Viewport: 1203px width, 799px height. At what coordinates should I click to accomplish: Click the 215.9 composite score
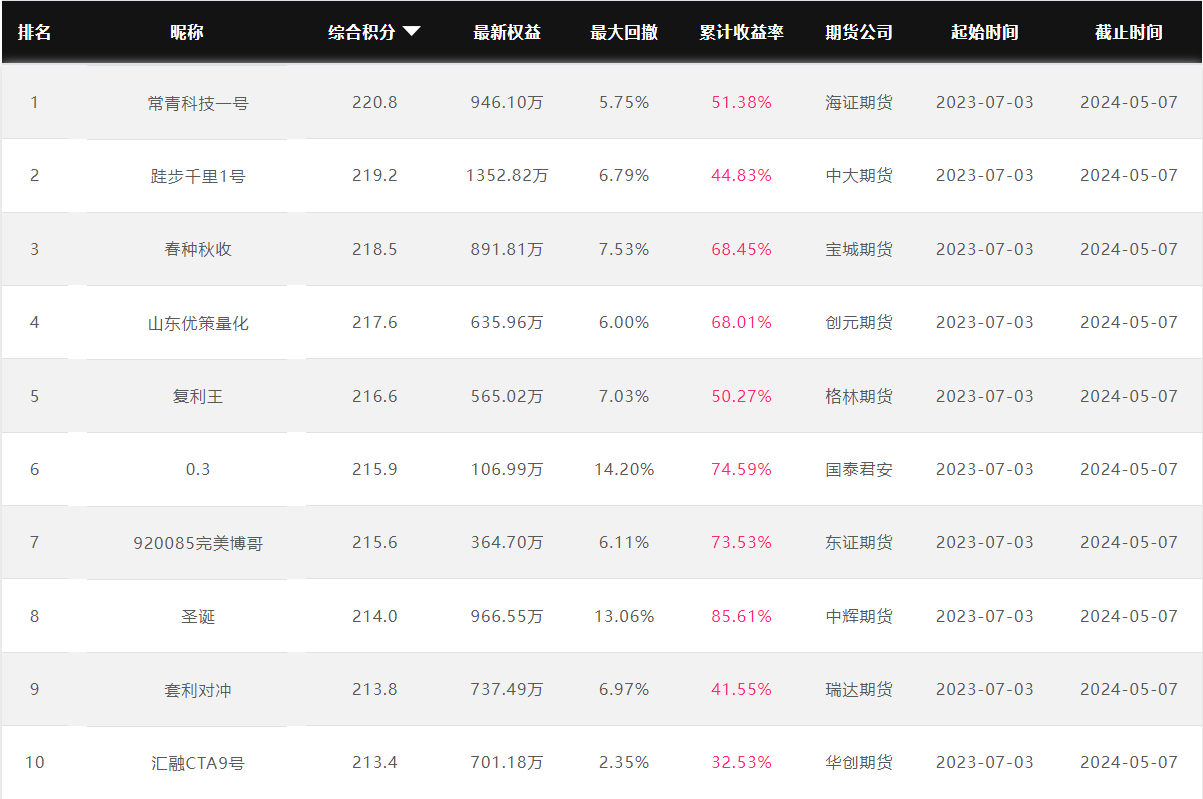pos(375,469)
